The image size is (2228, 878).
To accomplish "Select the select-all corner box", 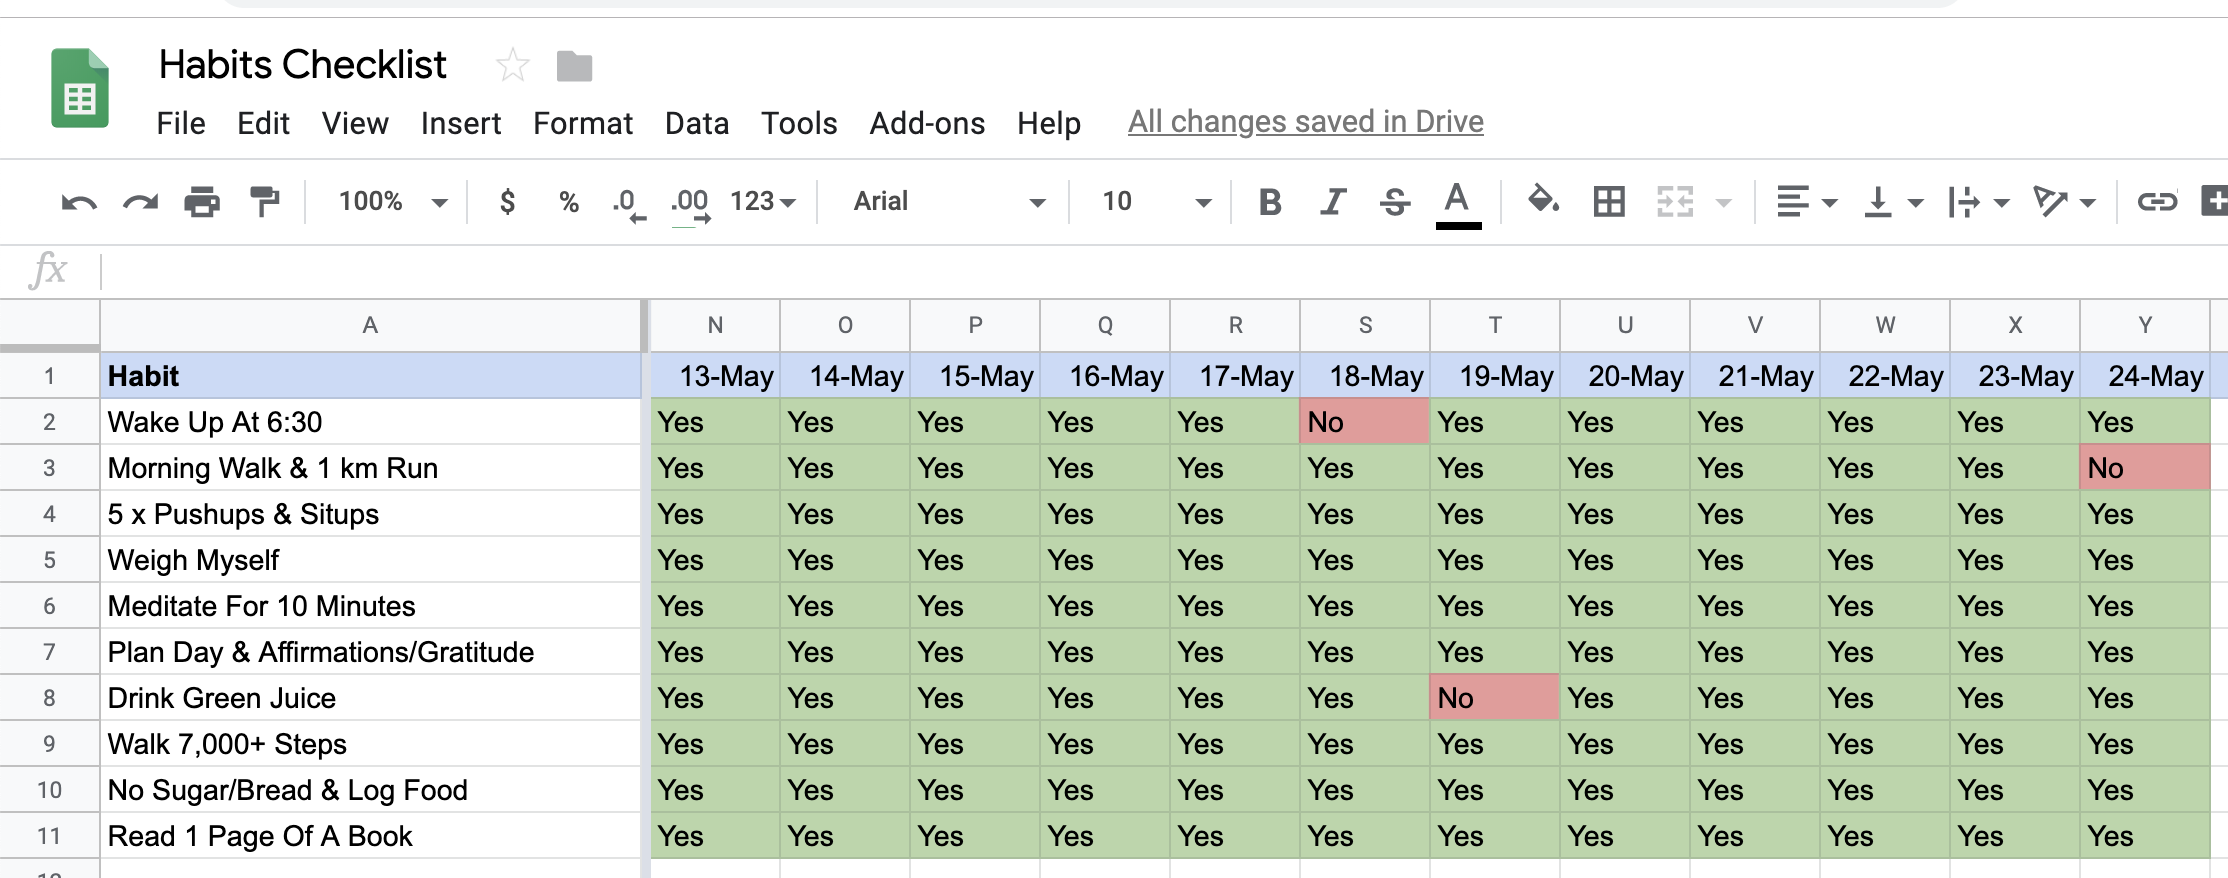I will tap(49, 325).
